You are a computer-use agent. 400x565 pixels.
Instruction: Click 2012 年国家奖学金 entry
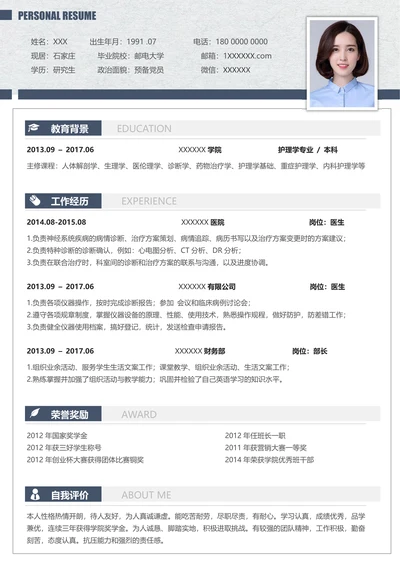(x=57, y=435)
